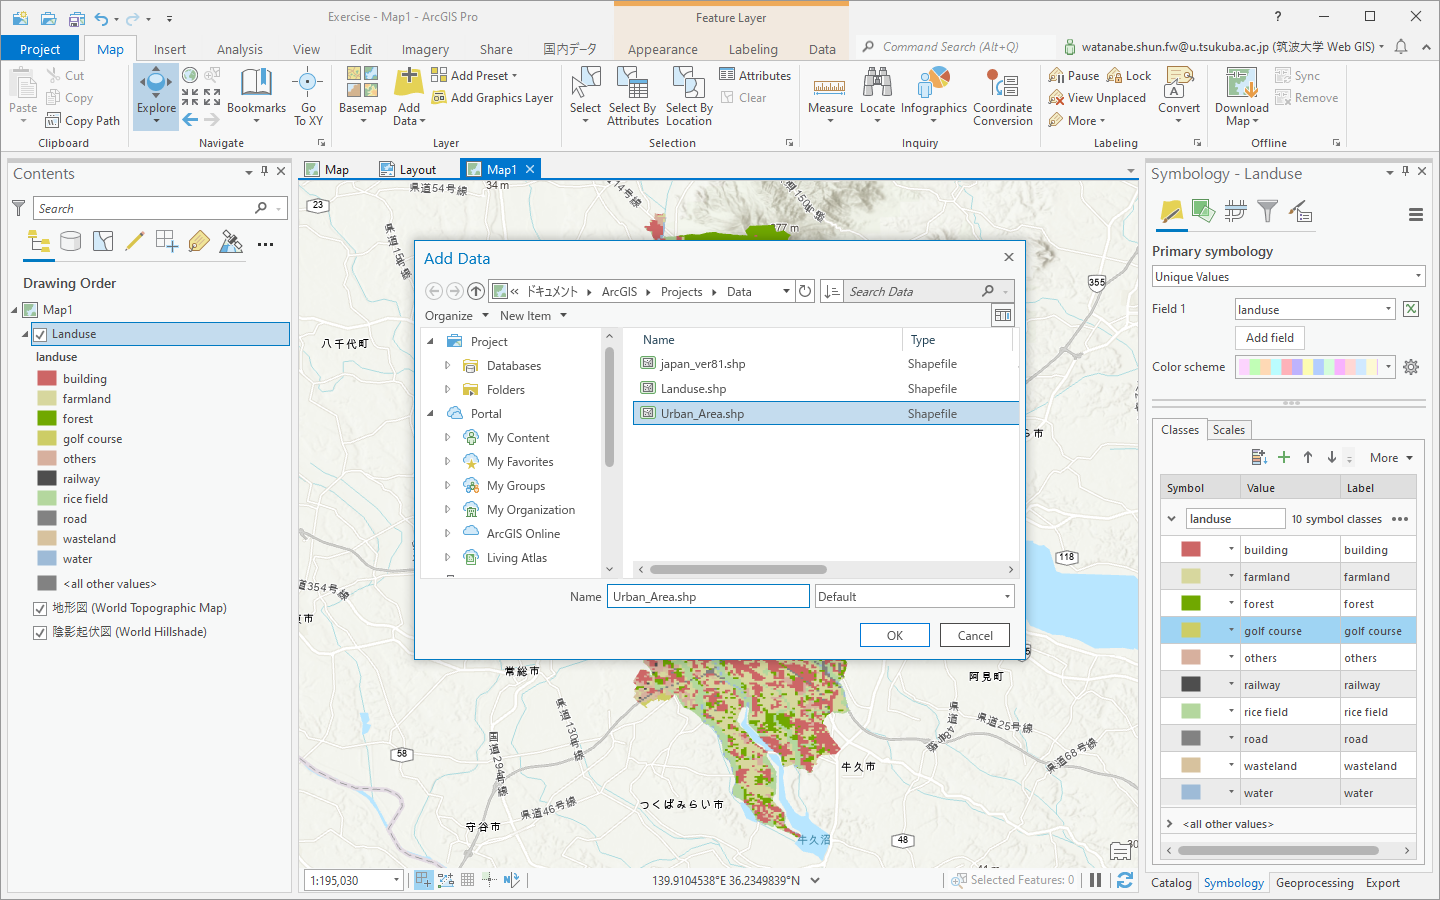Expand the Databases tree node
Screen dimensions: 1440x900
447,366
